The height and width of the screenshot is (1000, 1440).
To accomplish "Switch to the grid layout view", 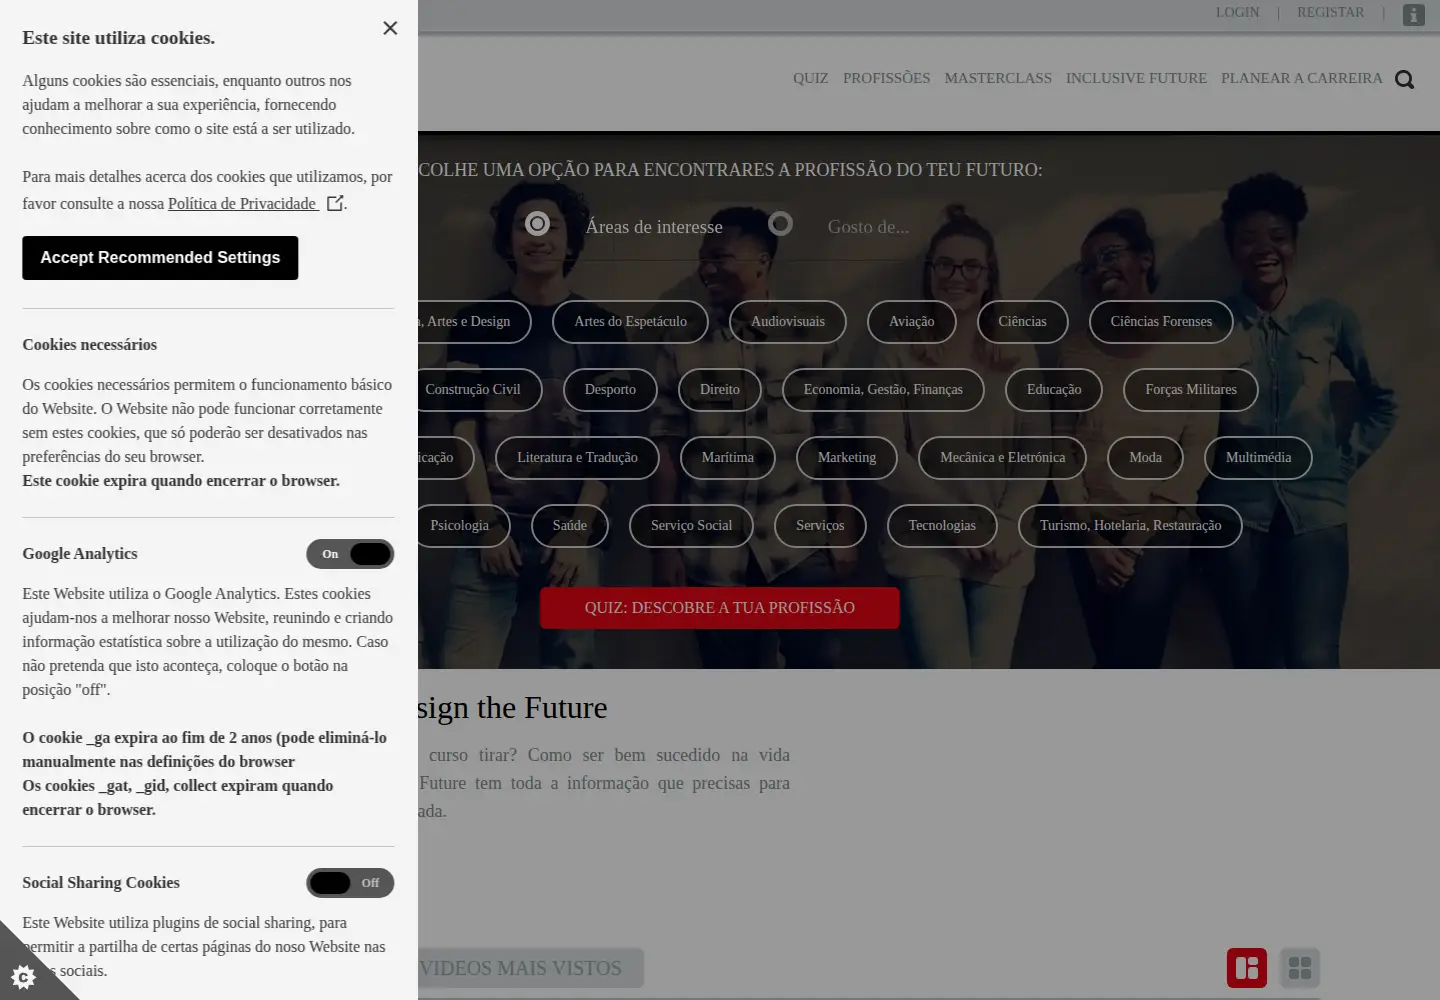I will pos(1300,968).
